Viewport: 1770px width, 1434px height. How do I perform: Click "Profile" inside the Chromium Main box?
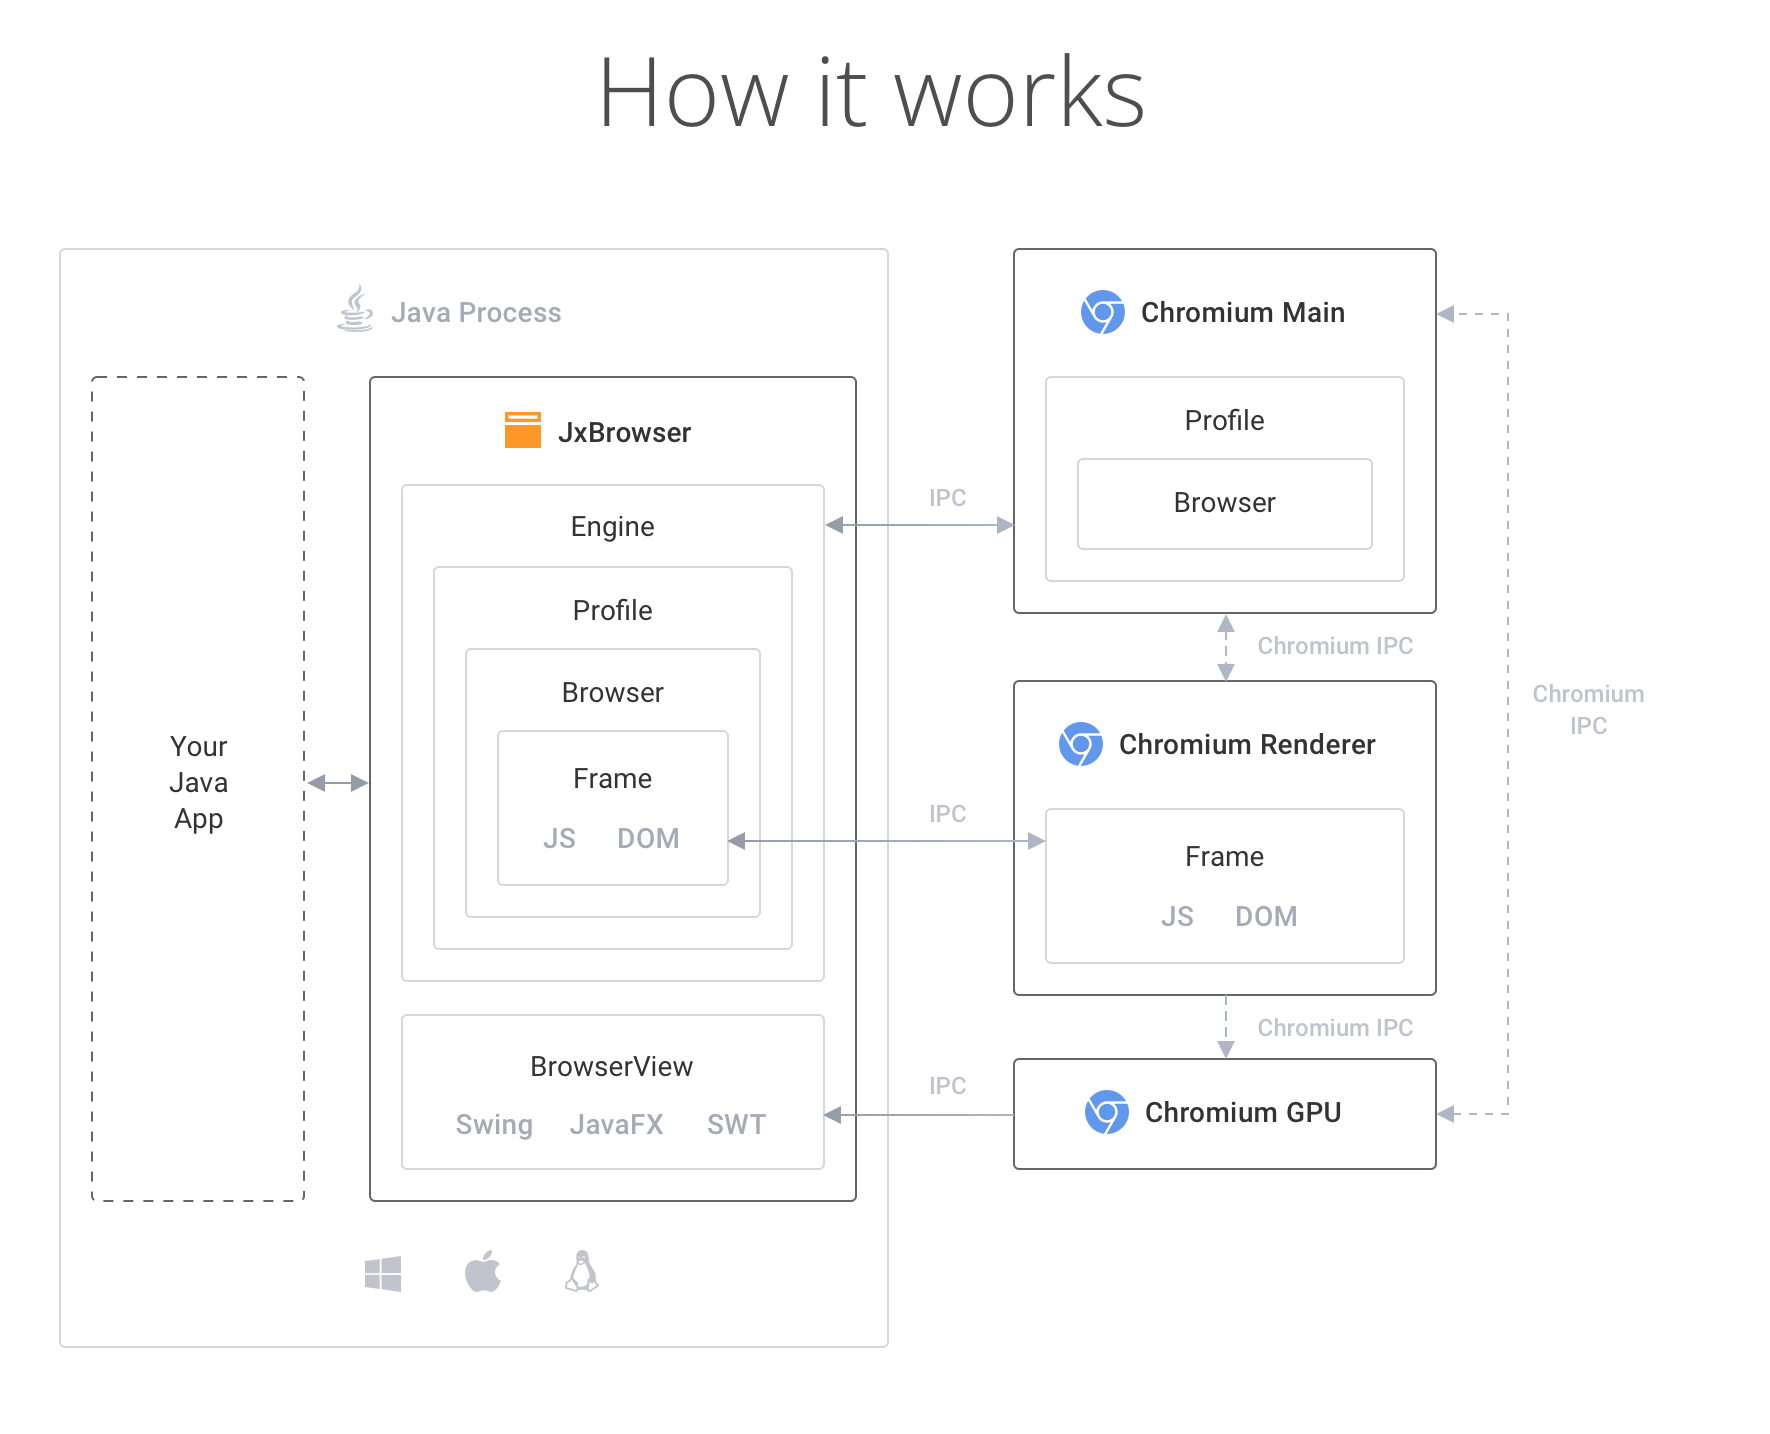[1225, 420]
